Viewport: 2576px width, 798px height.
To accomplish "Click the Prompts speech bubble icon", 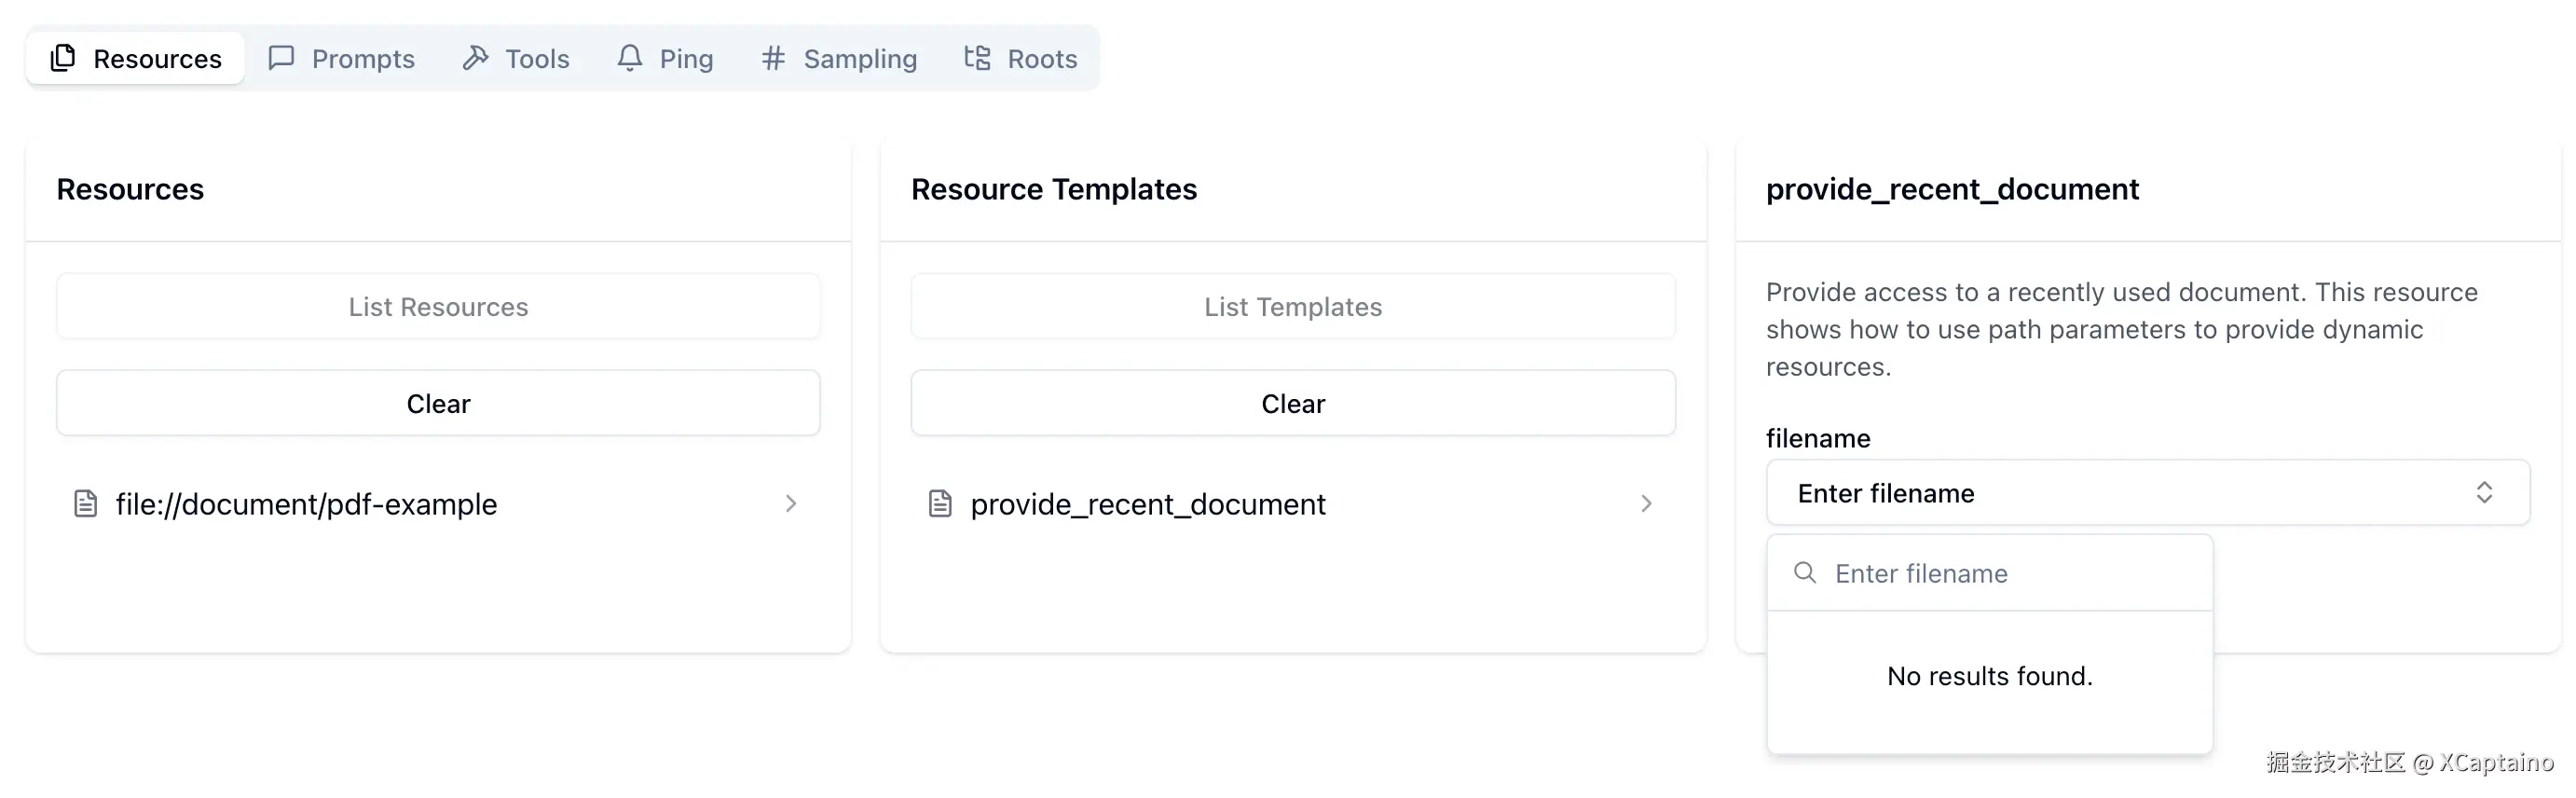I will point(281,58).
